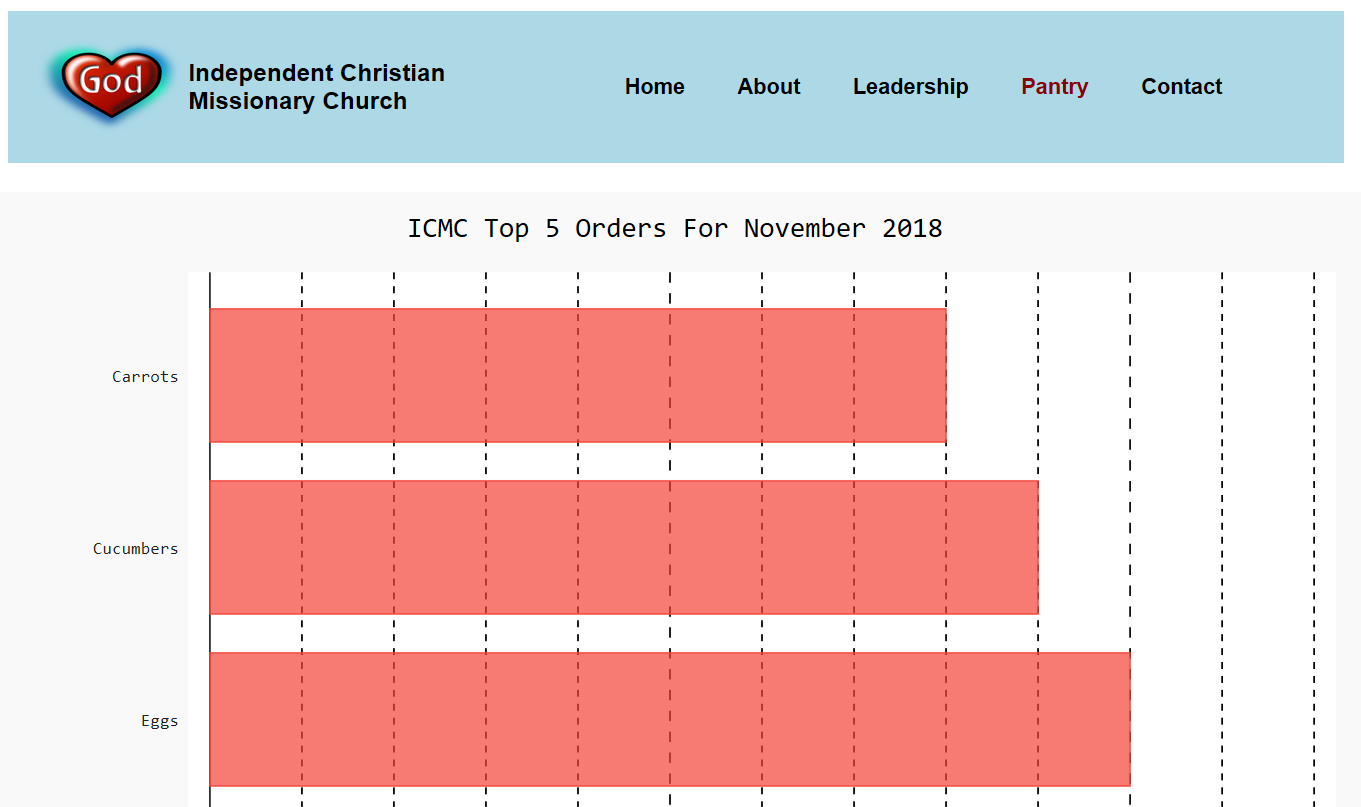Select the Pantry nav item

tap(1054, 87)
